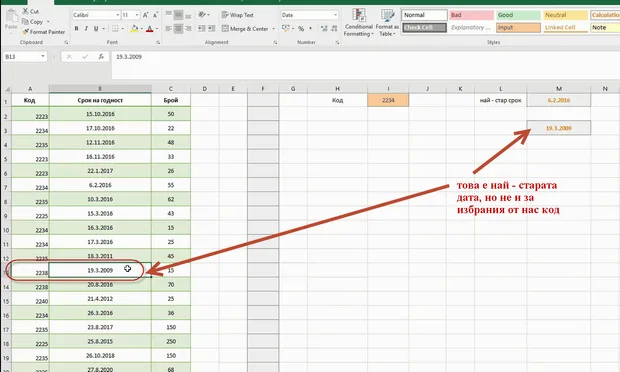This screenshot has height=372, width=620.
Task: Apply the Good cell style
Action: (x=518, y=15)
